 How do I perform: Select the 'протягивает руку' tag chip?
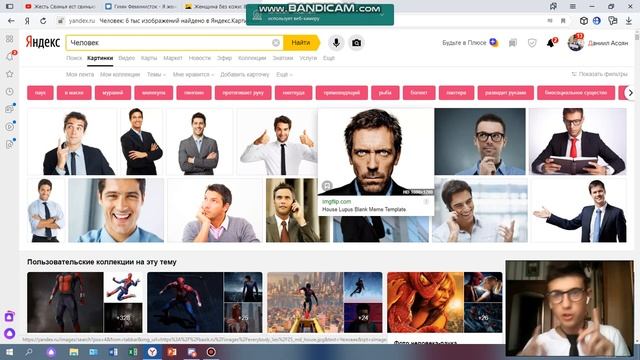tap(243, 93)
